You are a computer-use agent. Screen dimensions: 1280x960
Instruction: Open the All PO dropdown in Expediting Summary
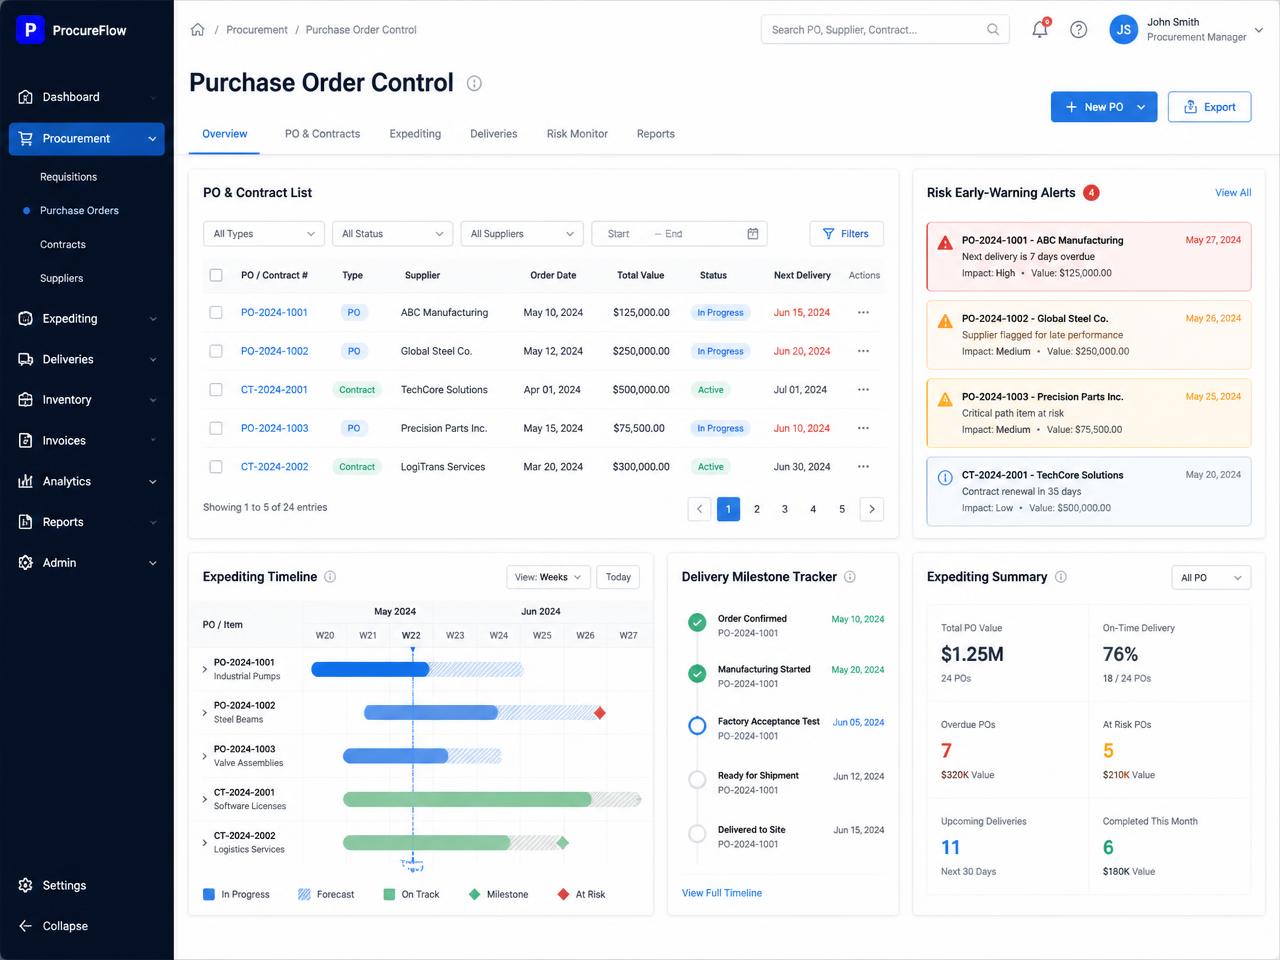coord(1211,577)
